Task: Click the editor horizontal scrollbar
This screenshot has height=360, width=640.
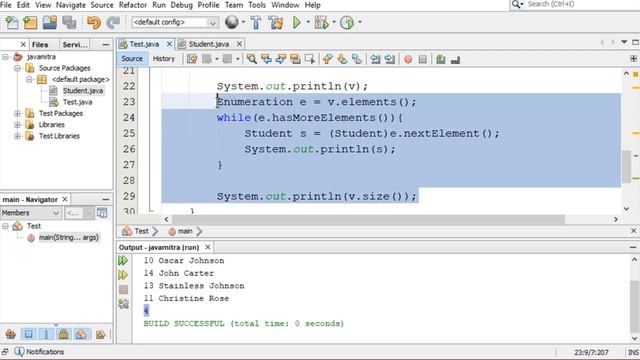Action: (x=368, y=220)
